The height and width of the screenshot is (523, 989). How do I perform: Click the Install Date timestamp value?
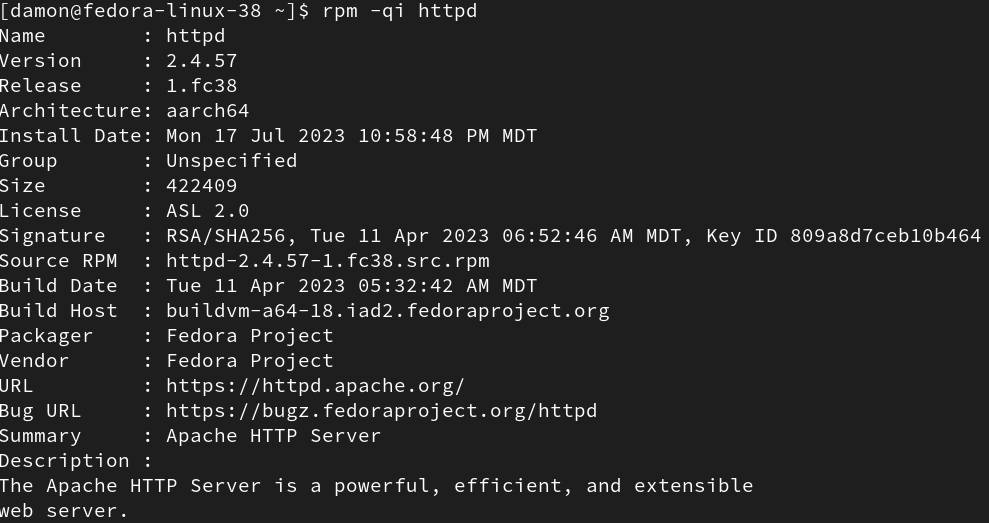[x=351, y=136]
